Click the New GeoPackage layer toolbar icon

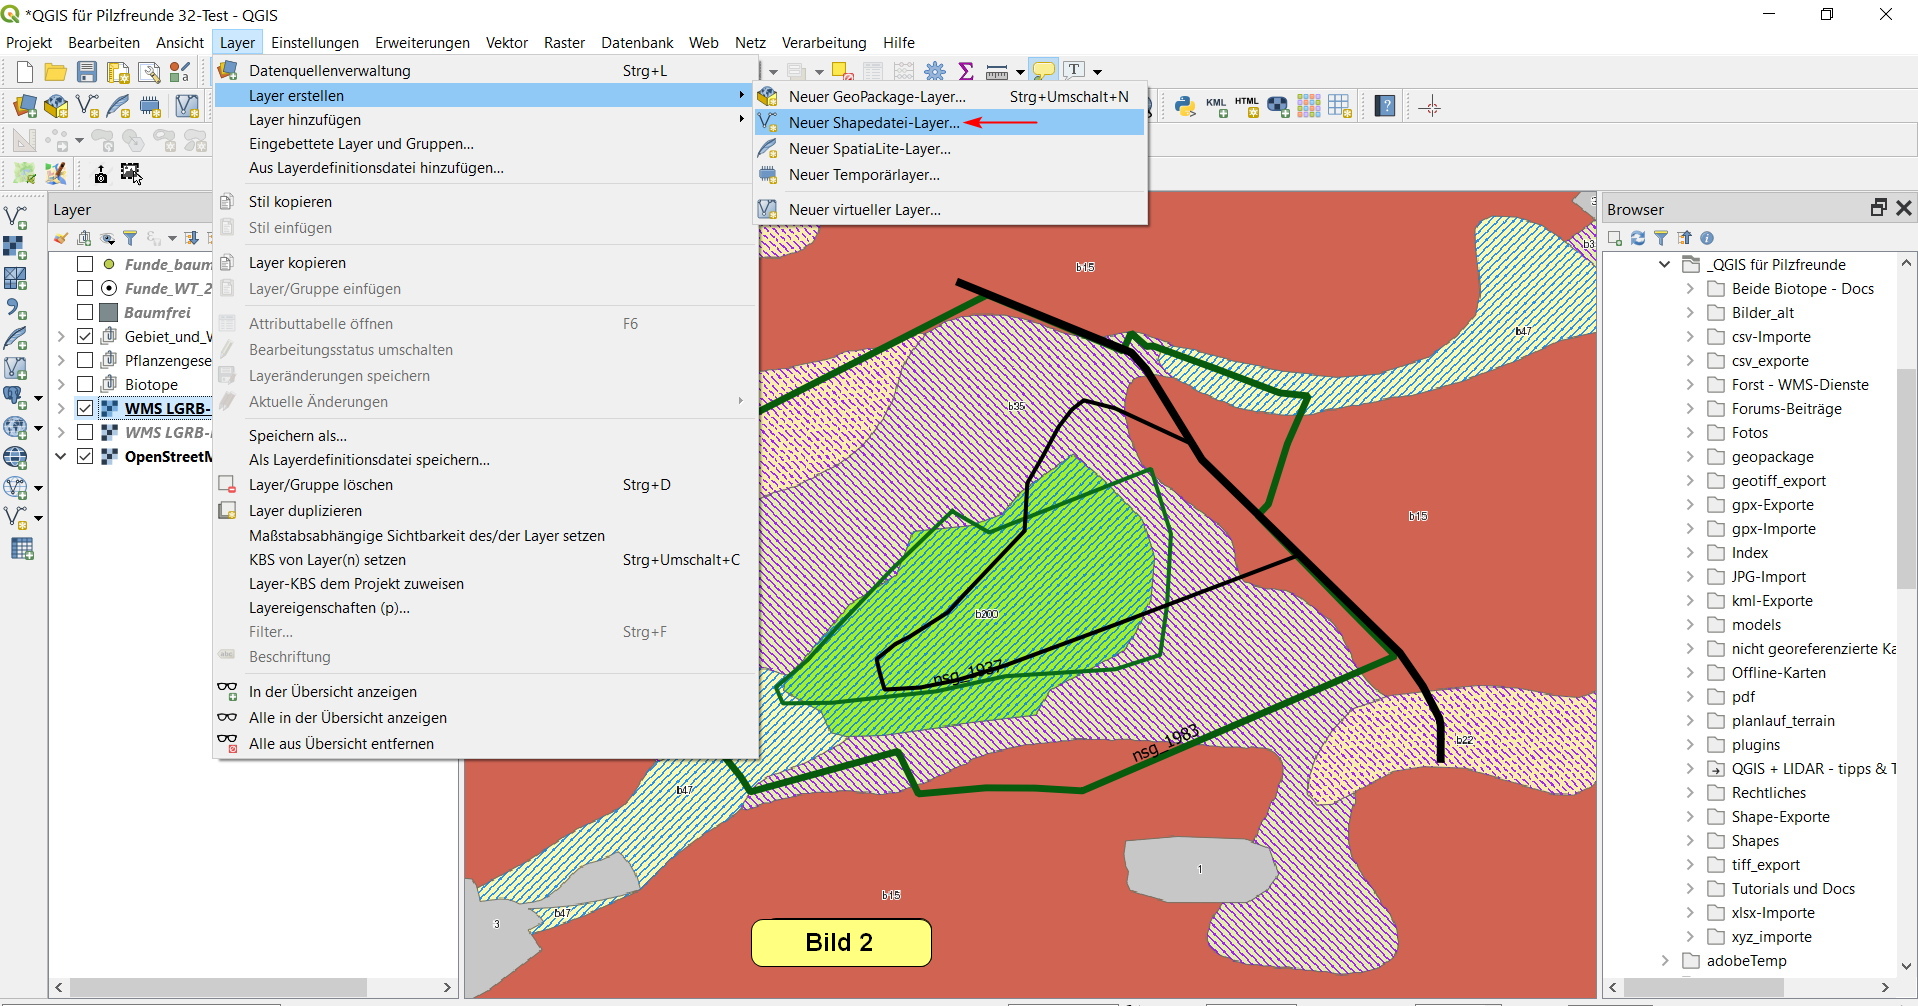point(56,106)
